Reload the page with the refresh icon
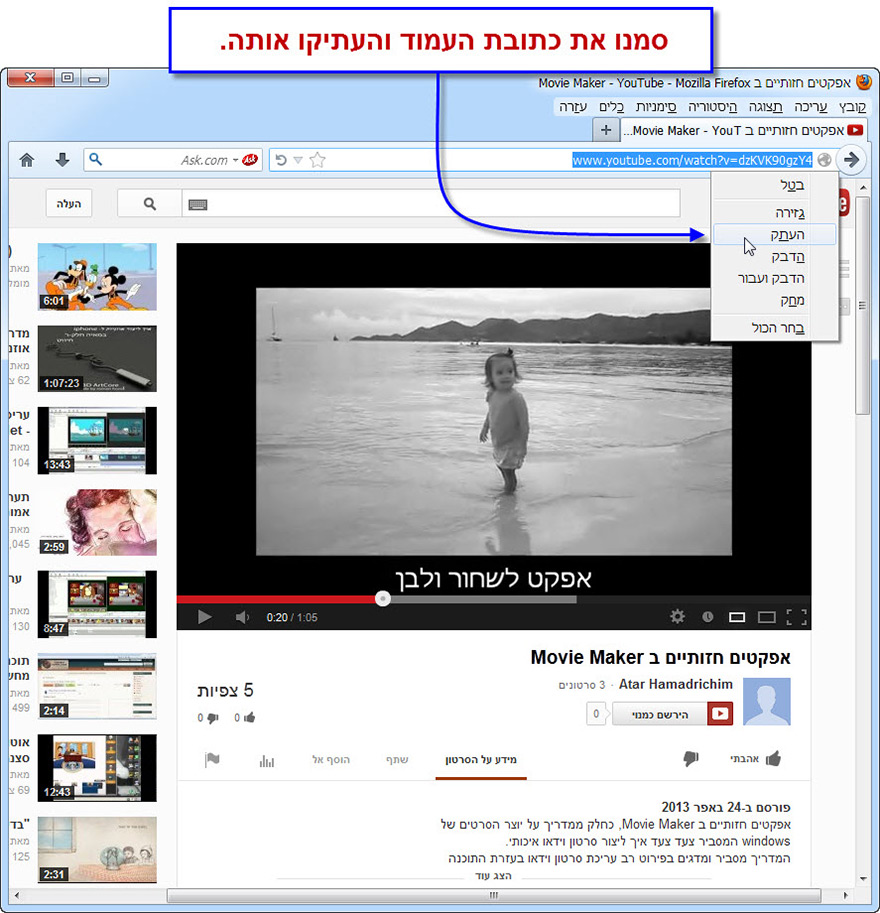The width and height of the screenshot is (880, 913). tap(281, 160)
